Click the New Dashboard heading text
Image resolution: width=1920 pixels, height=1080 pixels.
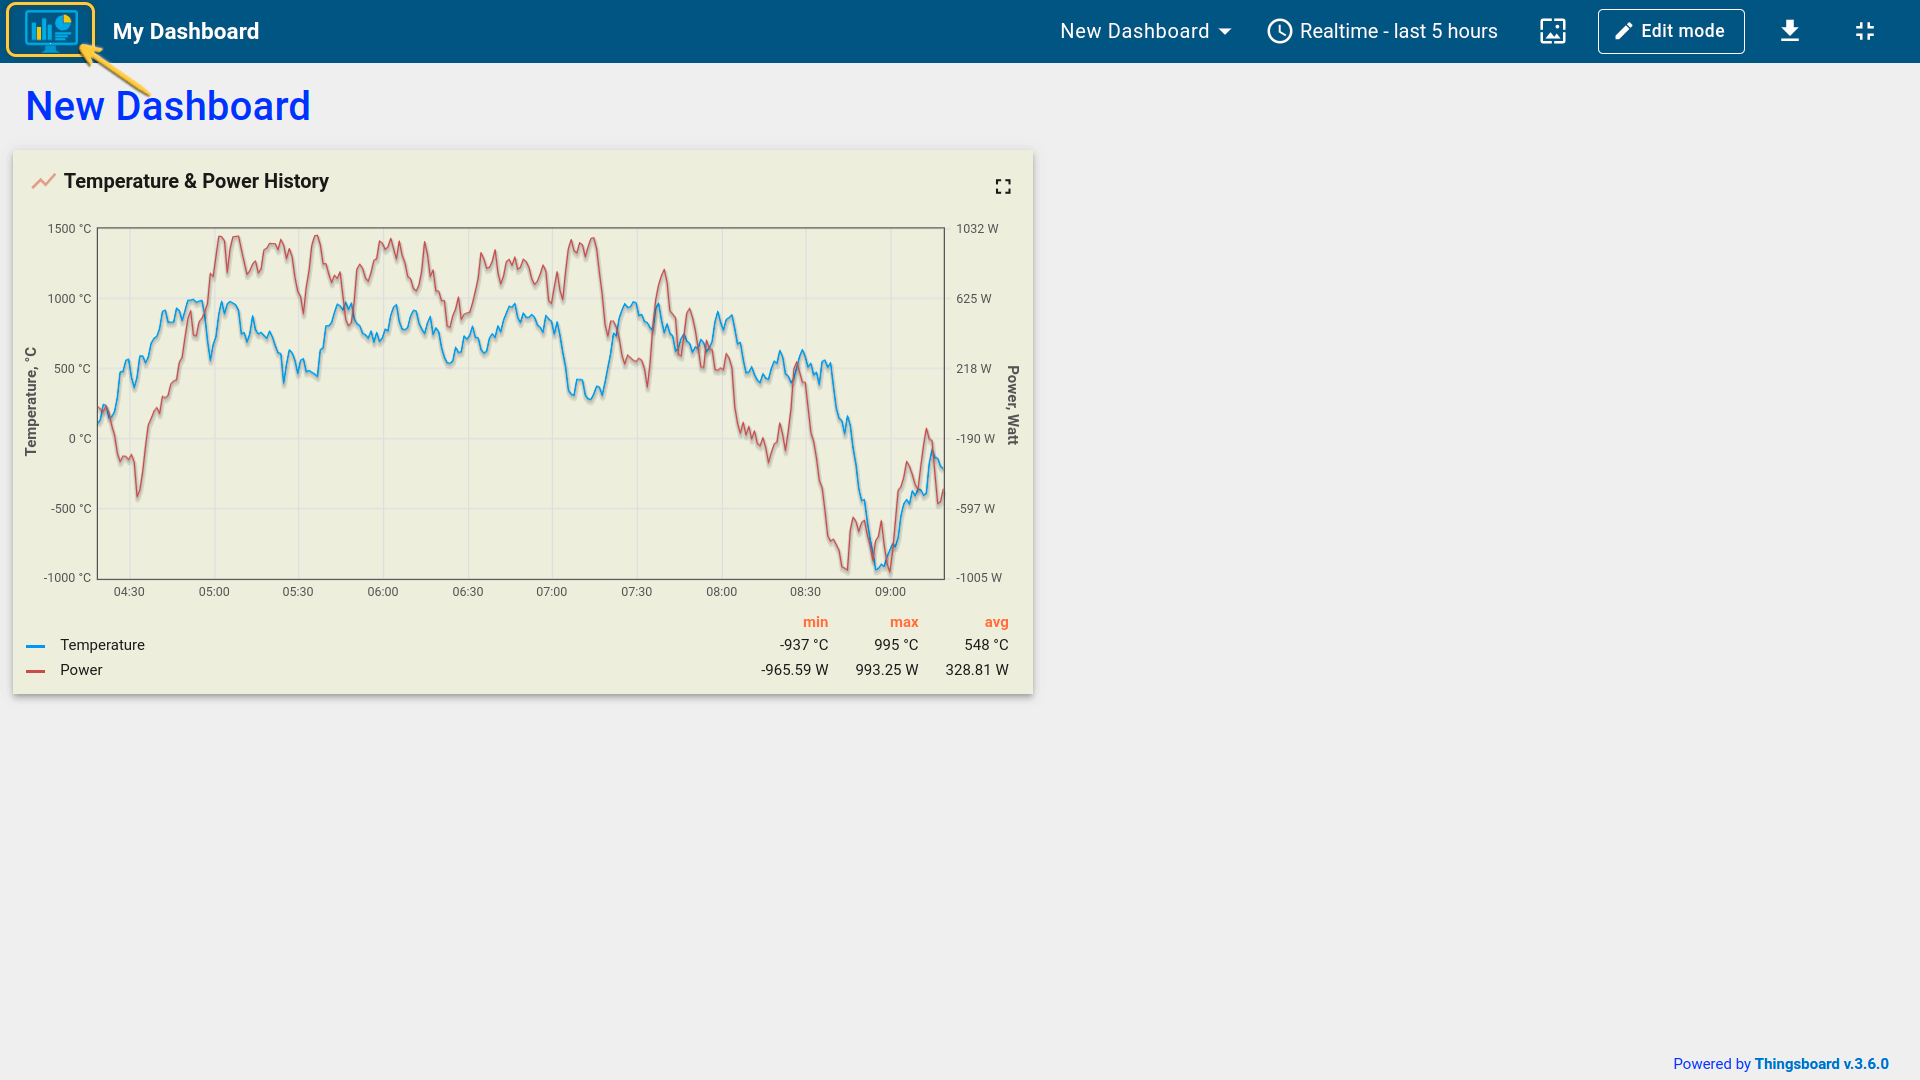pyautogui.click(x=168, y=106)
